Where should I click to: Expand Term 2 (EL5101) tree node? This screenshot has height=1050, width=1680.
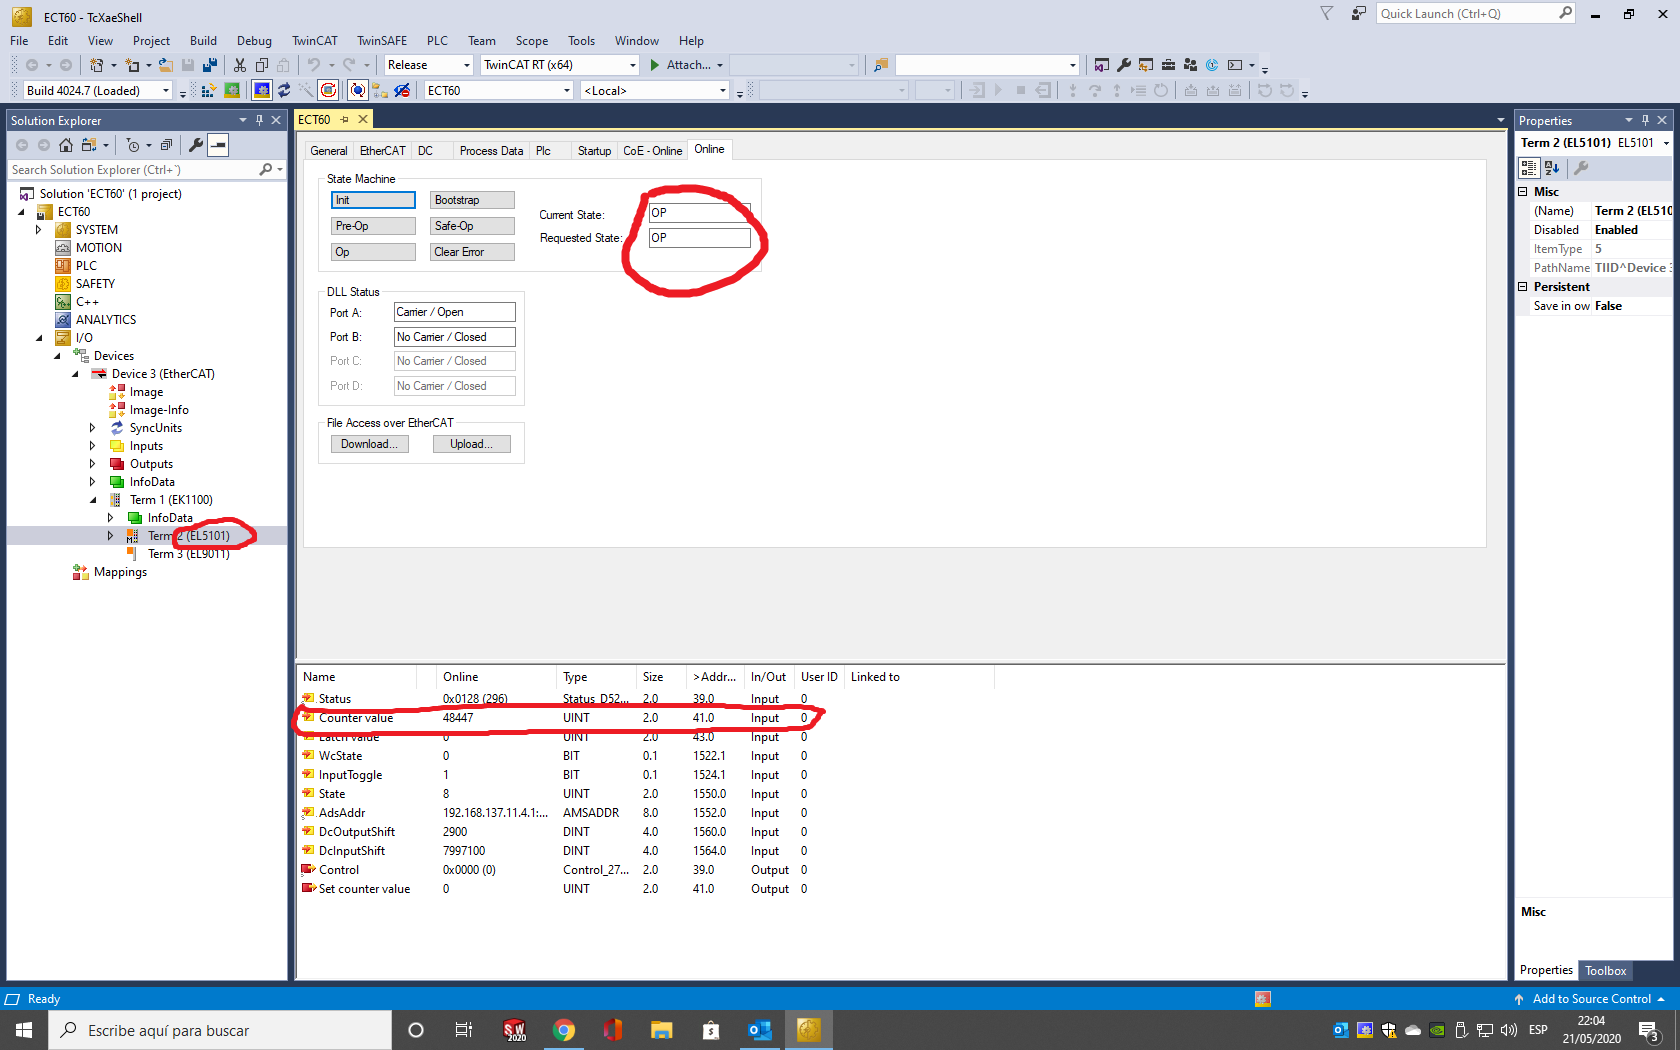coord(111,536)
